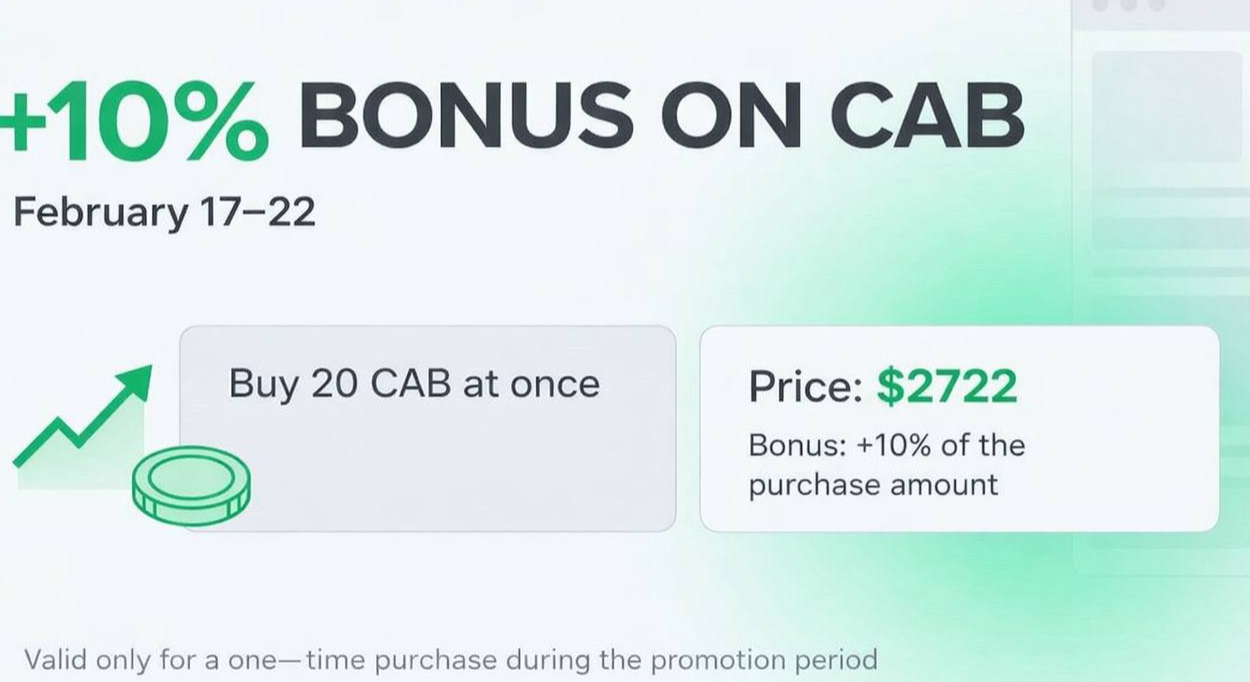The width and height of the screenshot is (1250, 682).
Task: Click the "Valid only for a one-time purchase" note
Action: 450,660
